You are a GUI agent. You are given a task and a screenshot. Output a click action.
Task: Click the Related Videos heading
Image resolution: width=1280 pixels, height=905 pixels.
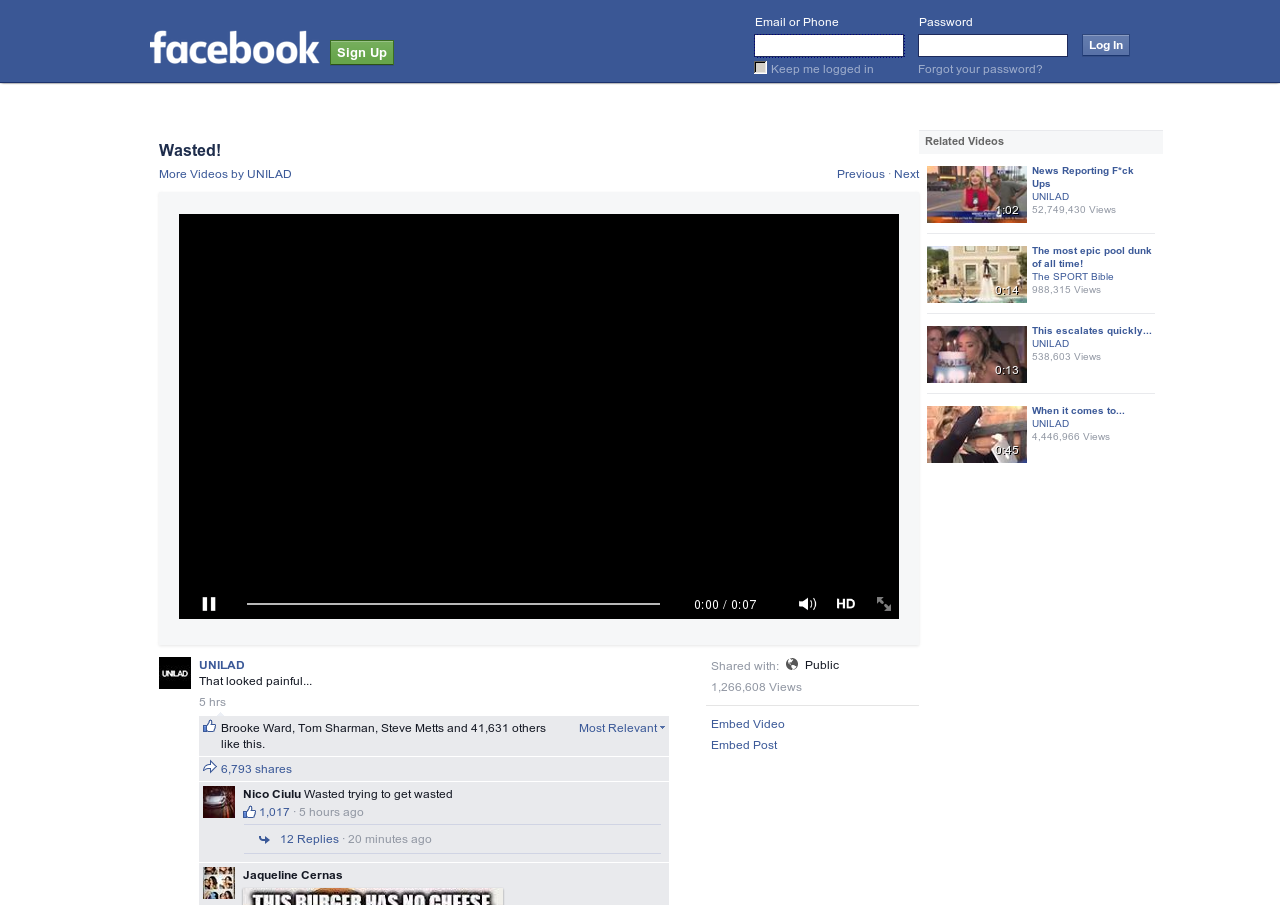[964, 142]
